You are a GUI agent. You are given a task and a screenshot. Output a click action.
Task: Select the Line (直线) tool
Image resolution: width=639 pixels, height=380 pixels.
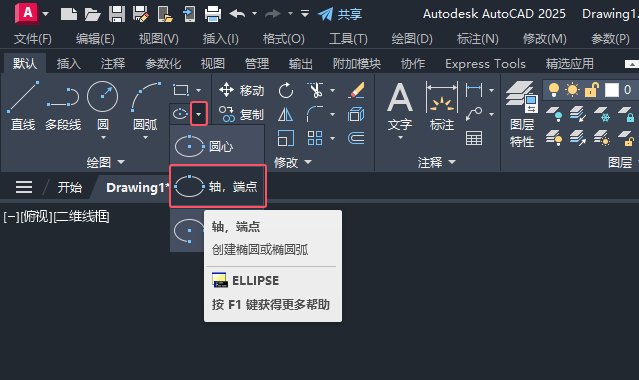tap(23, 106)
